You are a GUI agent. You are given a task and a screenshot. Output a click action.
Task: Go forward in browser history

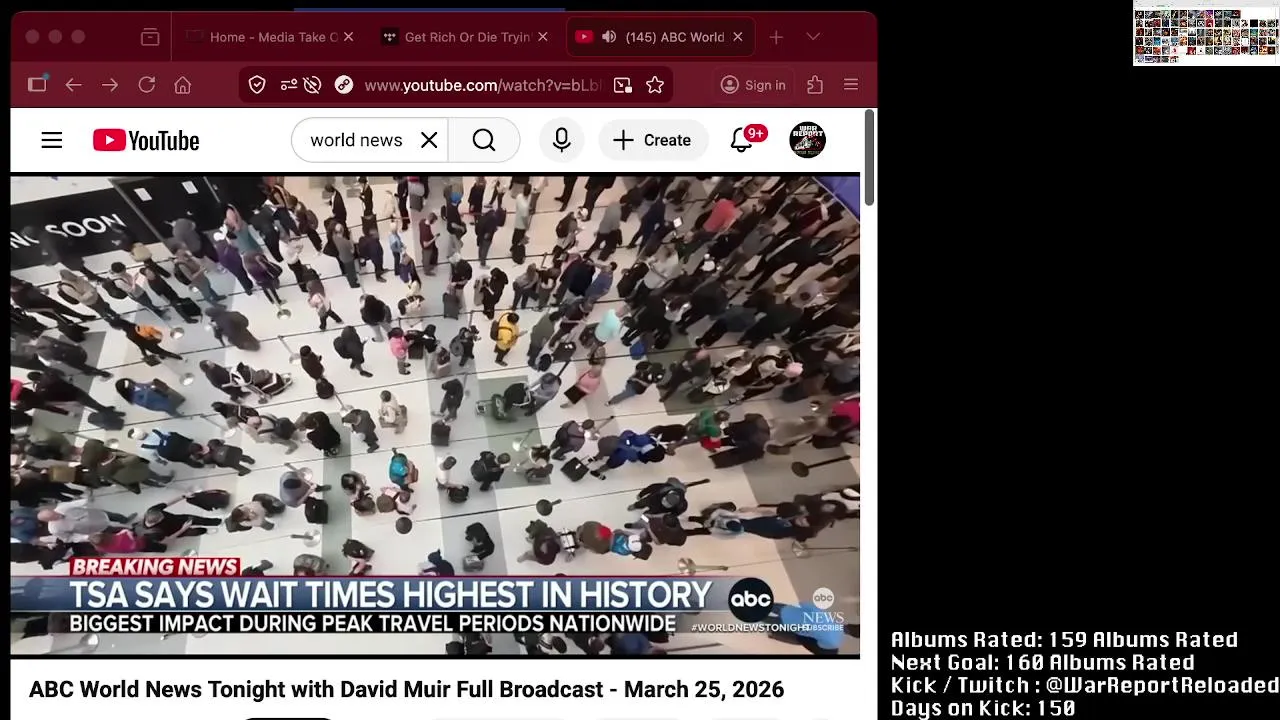point(110,86)
